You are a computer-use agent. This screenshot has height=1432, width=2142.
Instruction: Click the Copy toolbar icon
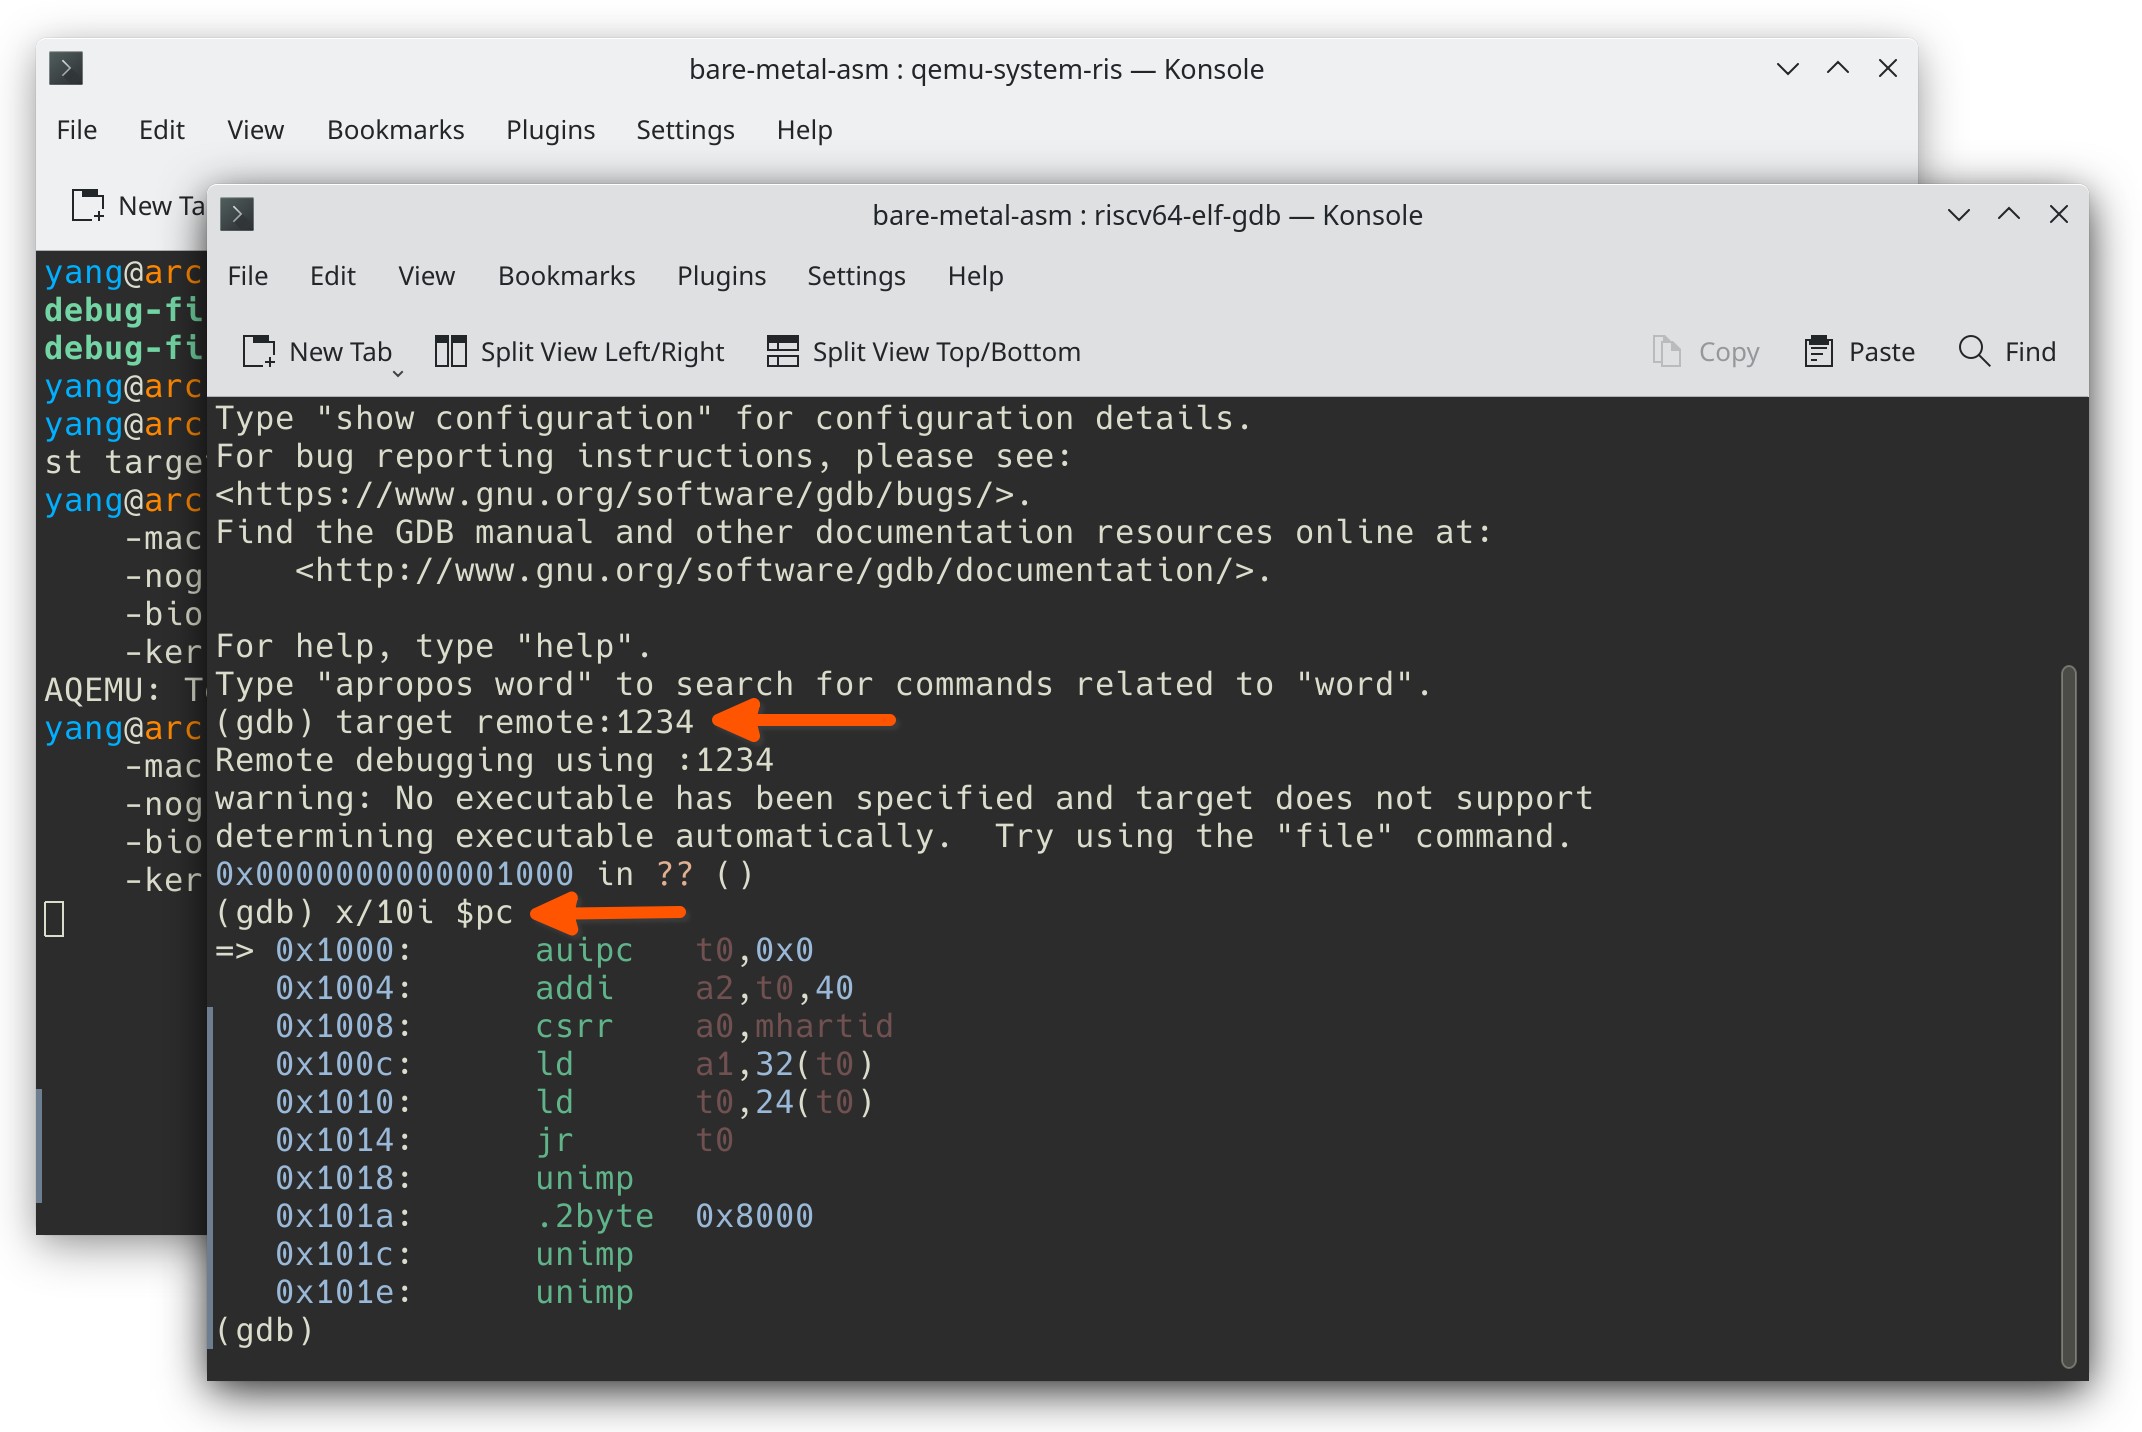(1666, 352)
